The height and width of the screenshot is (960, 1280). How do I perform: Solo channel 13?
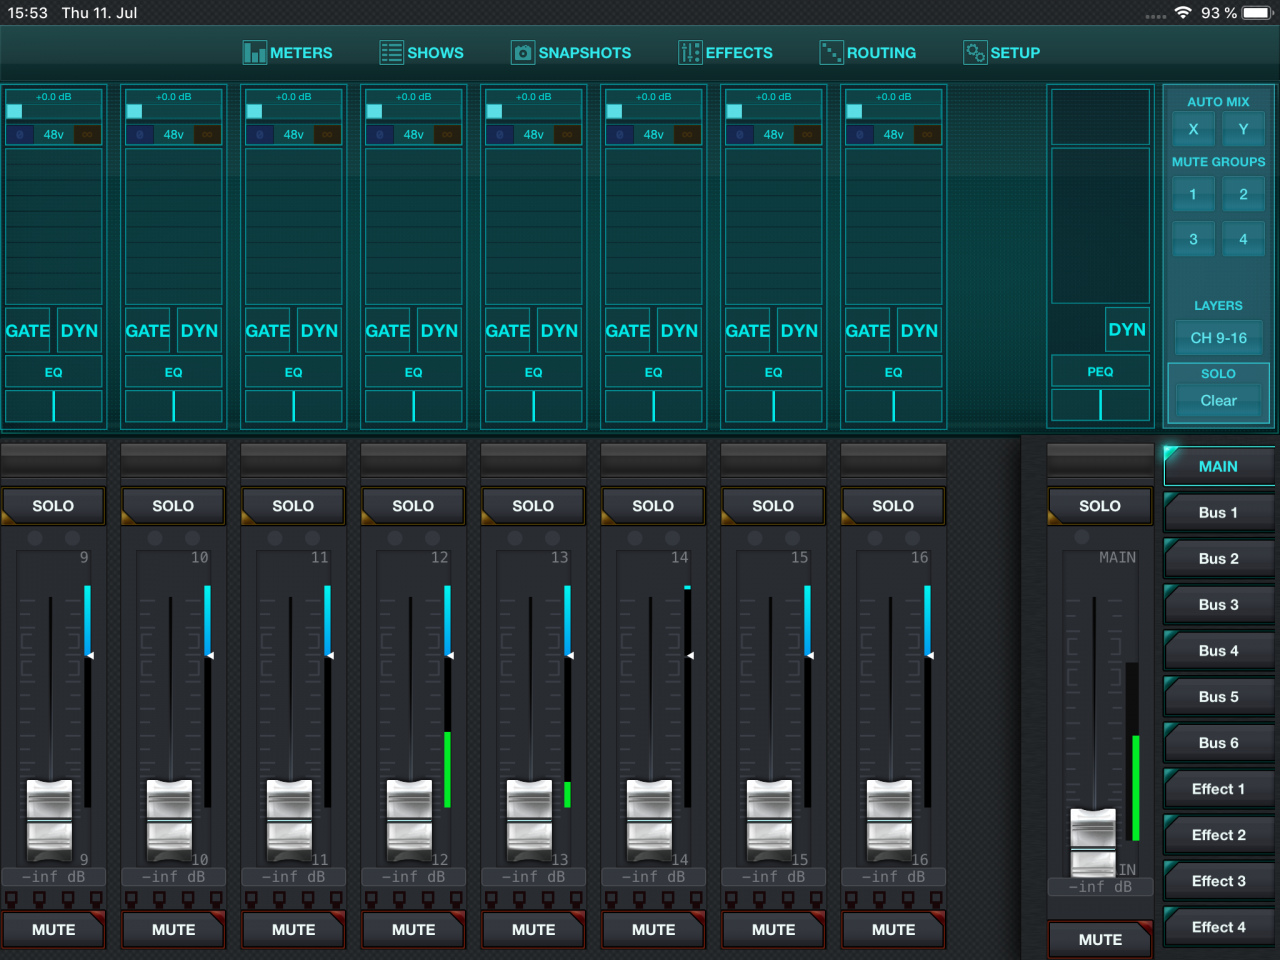pyautogui.click(x=533, y=506)
